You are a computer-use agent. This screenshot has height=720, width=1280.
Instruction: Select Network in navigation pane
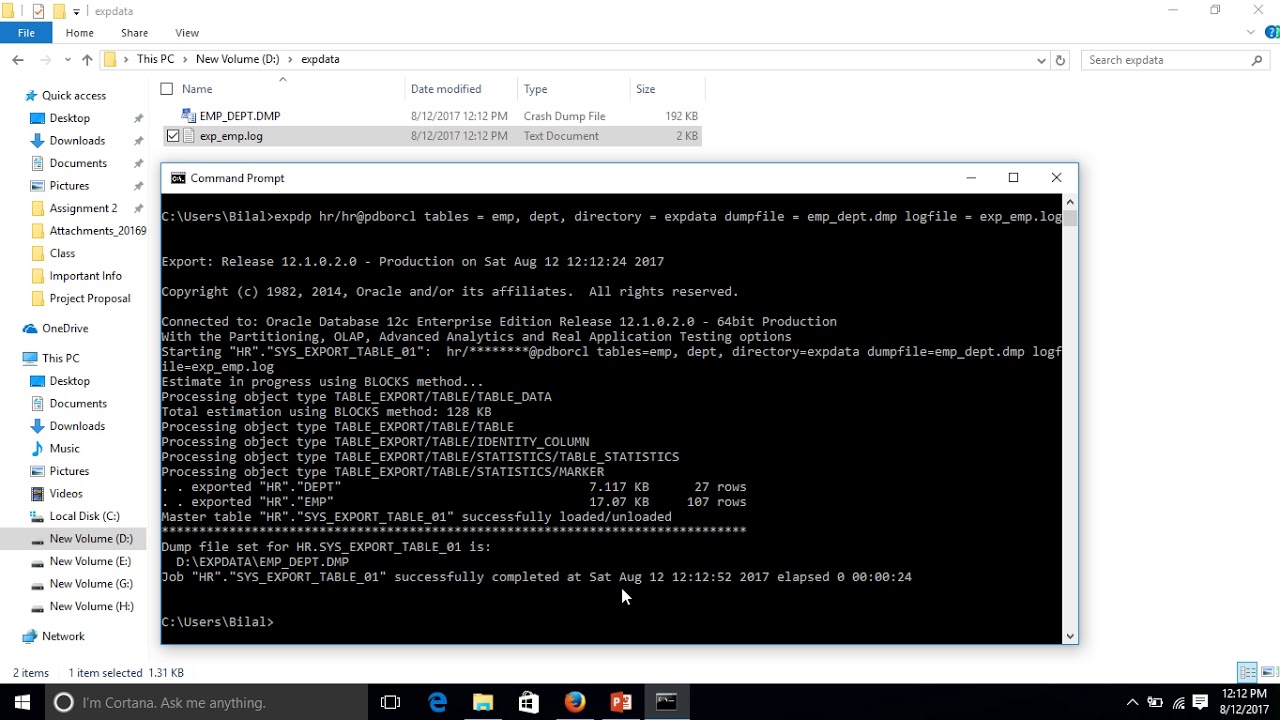(63, 636)
